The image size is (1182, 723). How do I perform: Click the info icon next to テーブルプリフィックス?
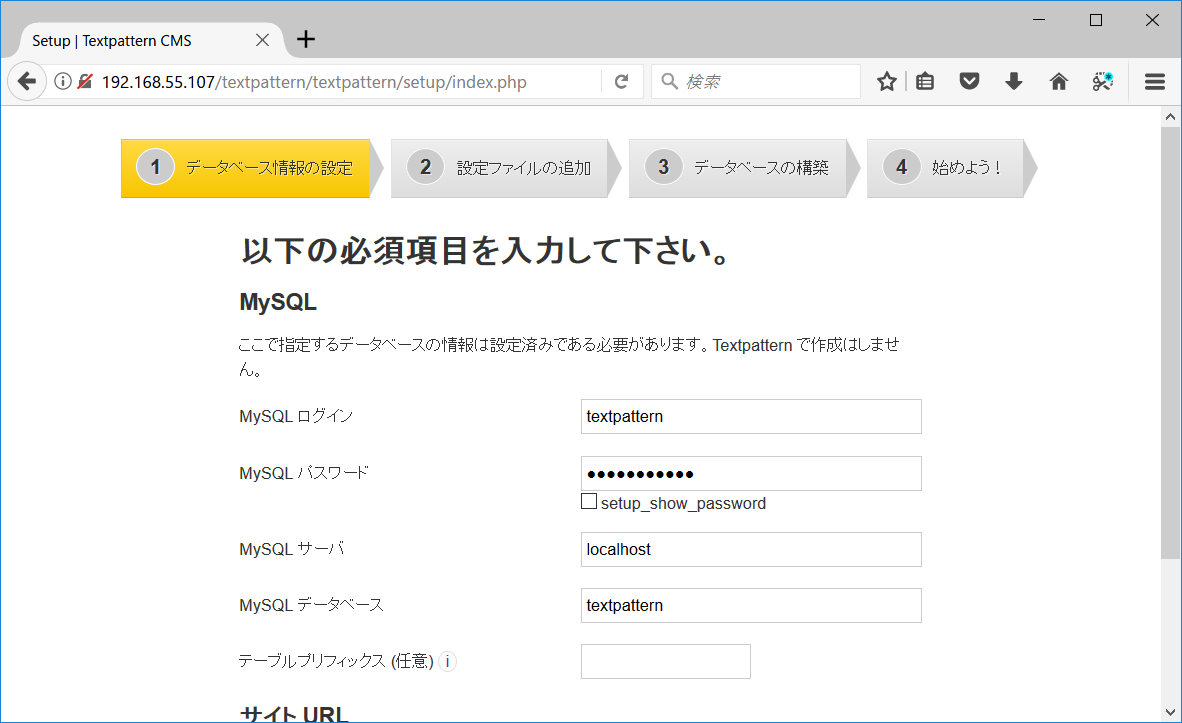coord(447,661)
